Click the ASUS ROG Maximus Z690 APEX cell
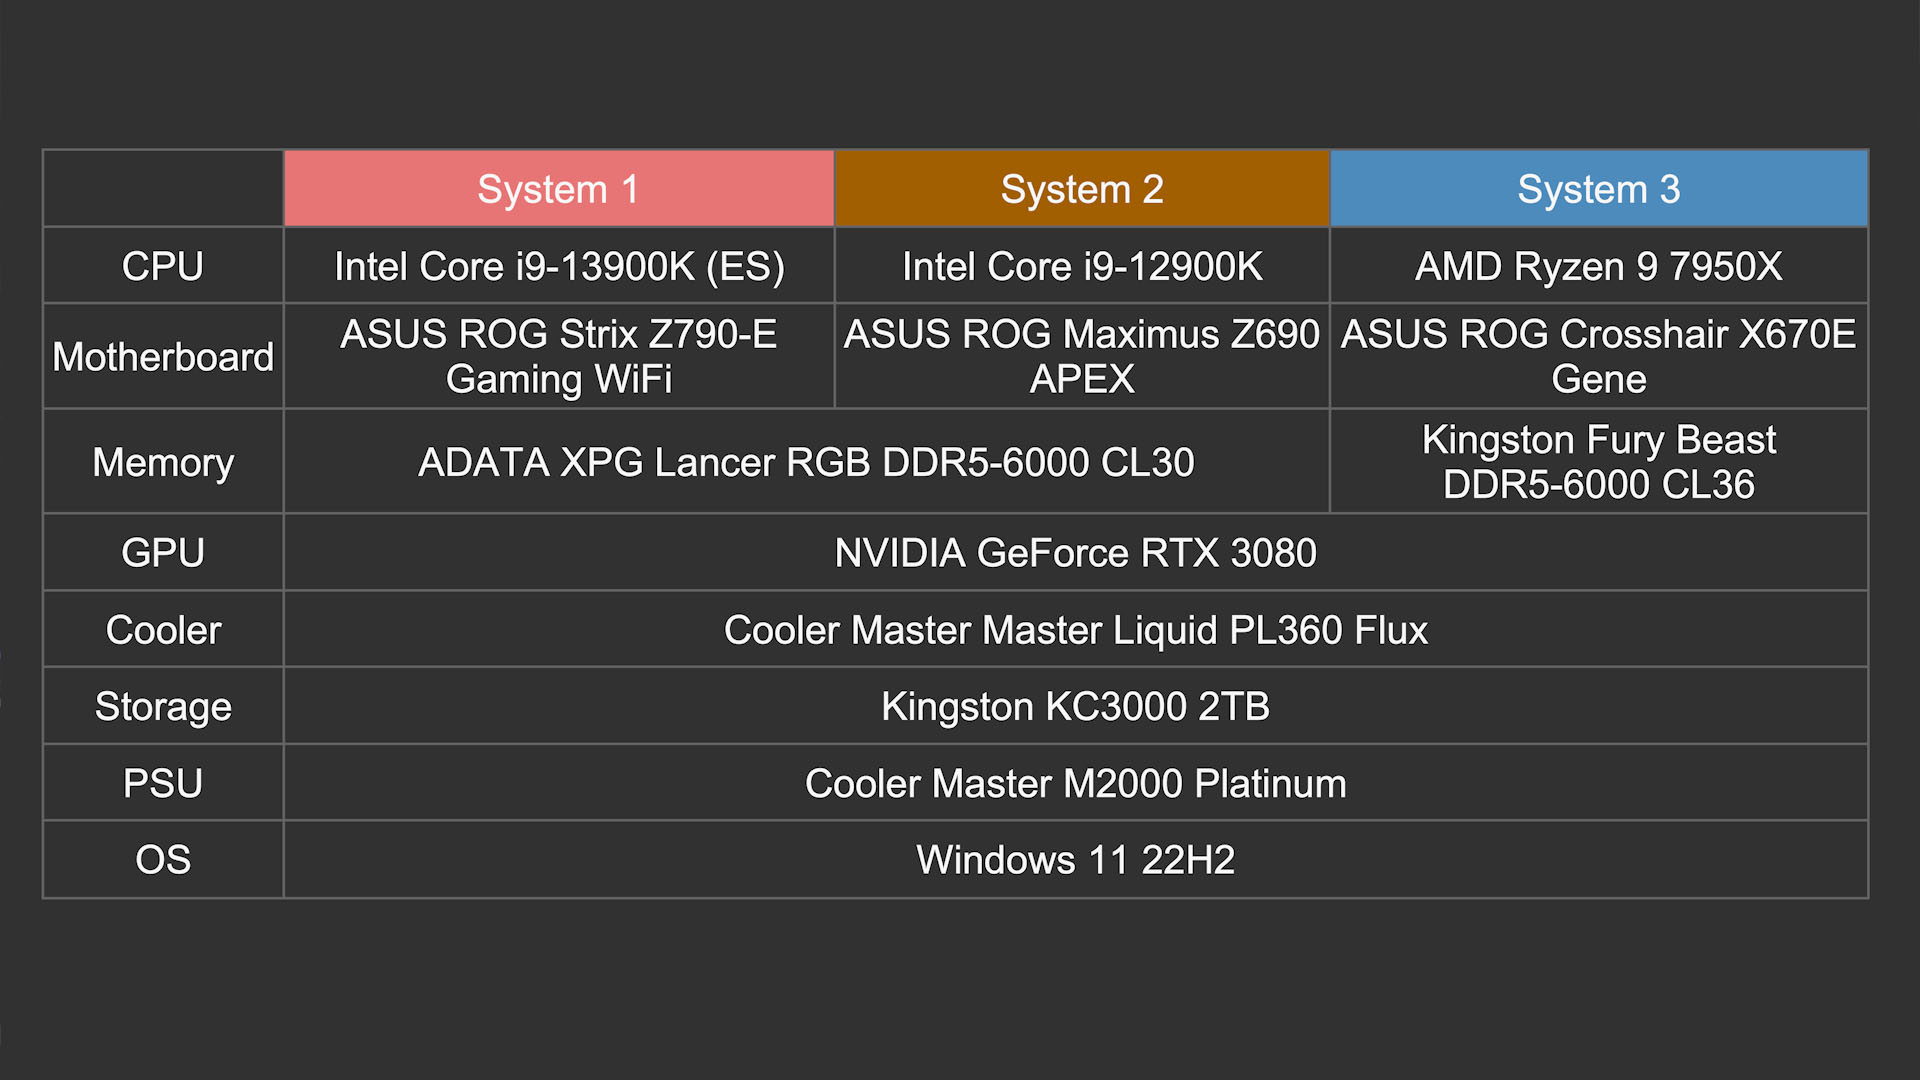 click(x=1082, y=357)
